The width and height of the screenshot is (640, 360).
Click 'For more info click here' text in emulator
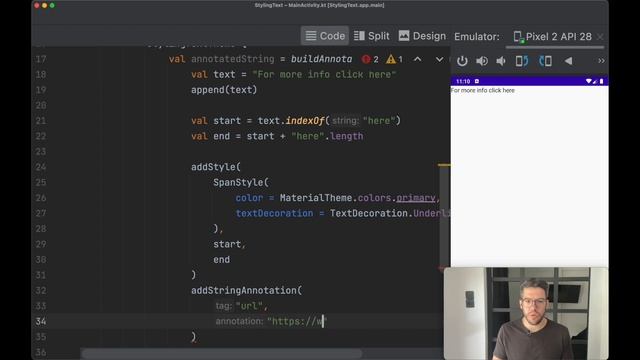coord(482,90)
